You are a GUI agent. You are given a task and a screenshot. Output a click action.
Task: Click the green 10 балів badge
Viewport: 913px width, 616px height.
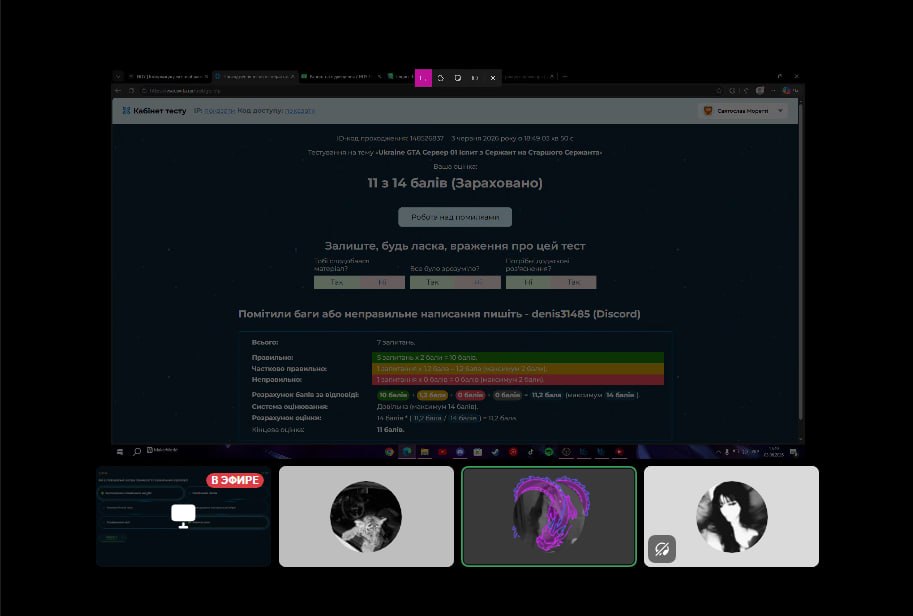pyautogui.click(x=393, y=395)
